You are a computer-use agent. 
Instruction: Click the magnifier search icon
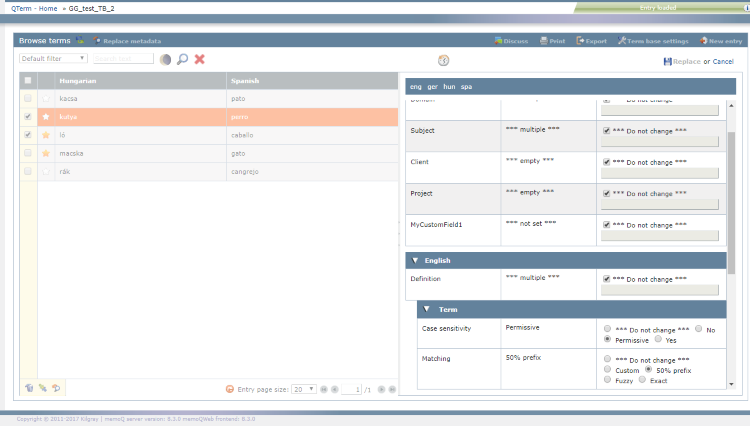(182, 59)
